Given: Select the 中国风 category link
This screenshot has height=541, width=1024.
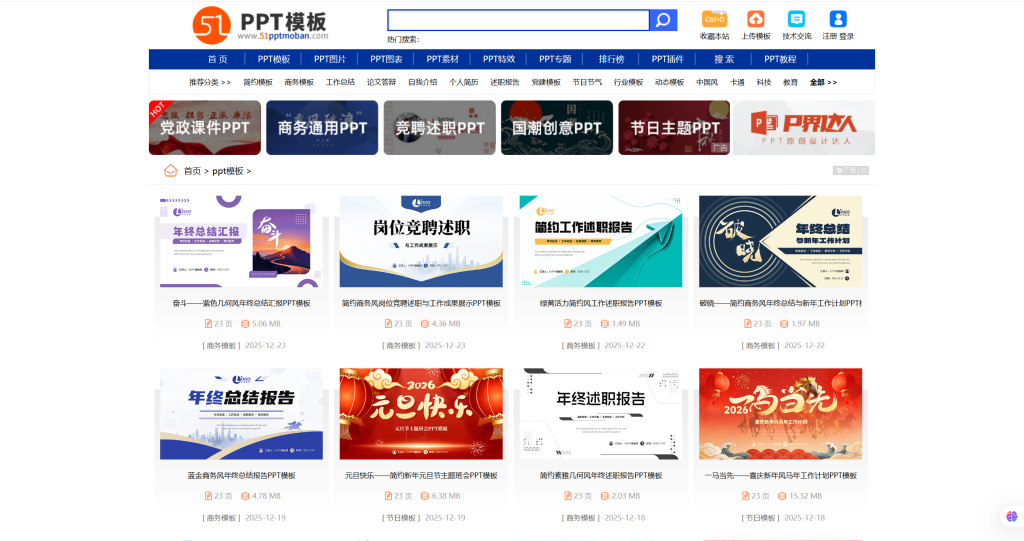Looking at the screenshot, I should (x=707, y=82).
